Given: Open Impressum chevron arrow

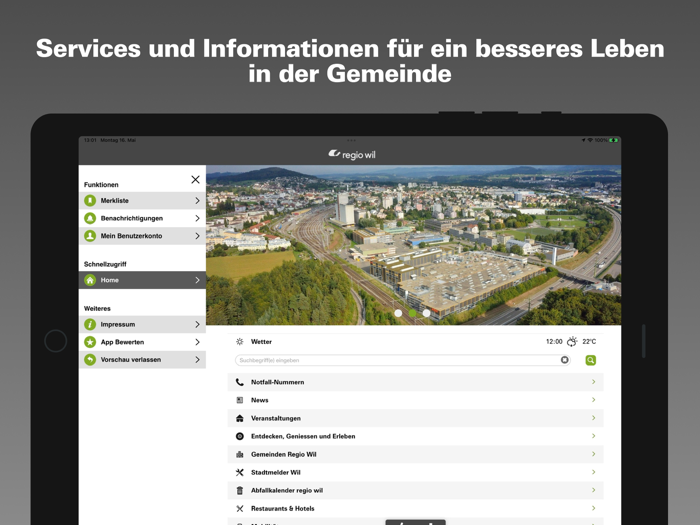Looking at the screenshot, I should 197,324.
